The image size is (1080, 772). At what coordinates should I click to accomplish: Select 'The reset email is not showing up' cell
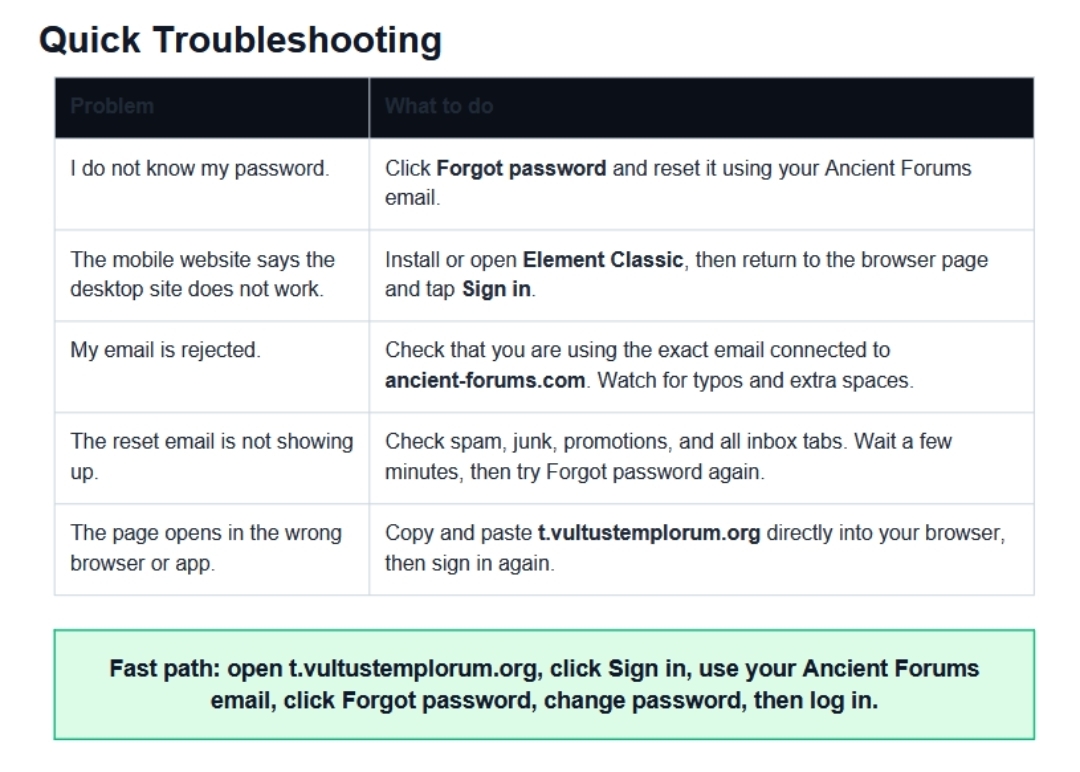point(211,456)
